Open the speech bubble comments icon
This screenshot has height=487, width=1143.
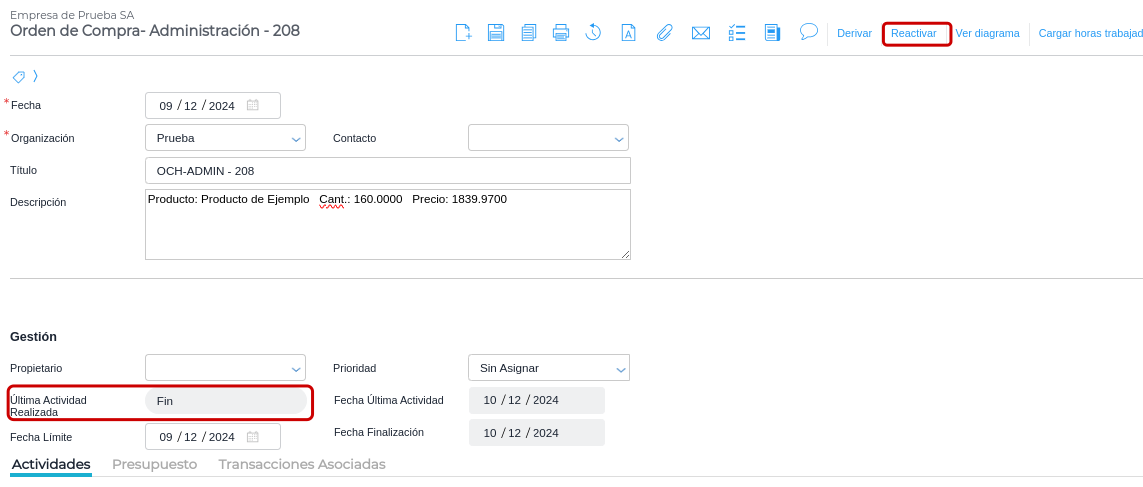[809, 32]
